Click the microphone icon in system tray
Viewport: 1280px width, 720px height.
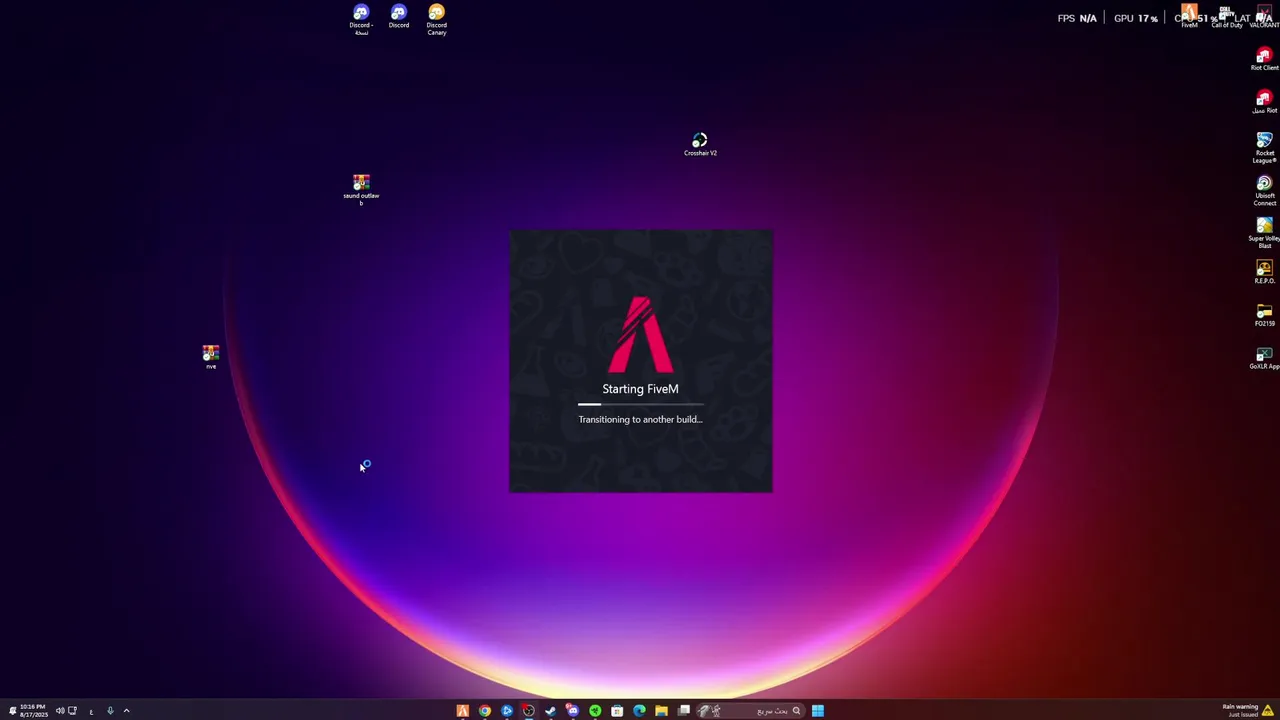point(110,711)
